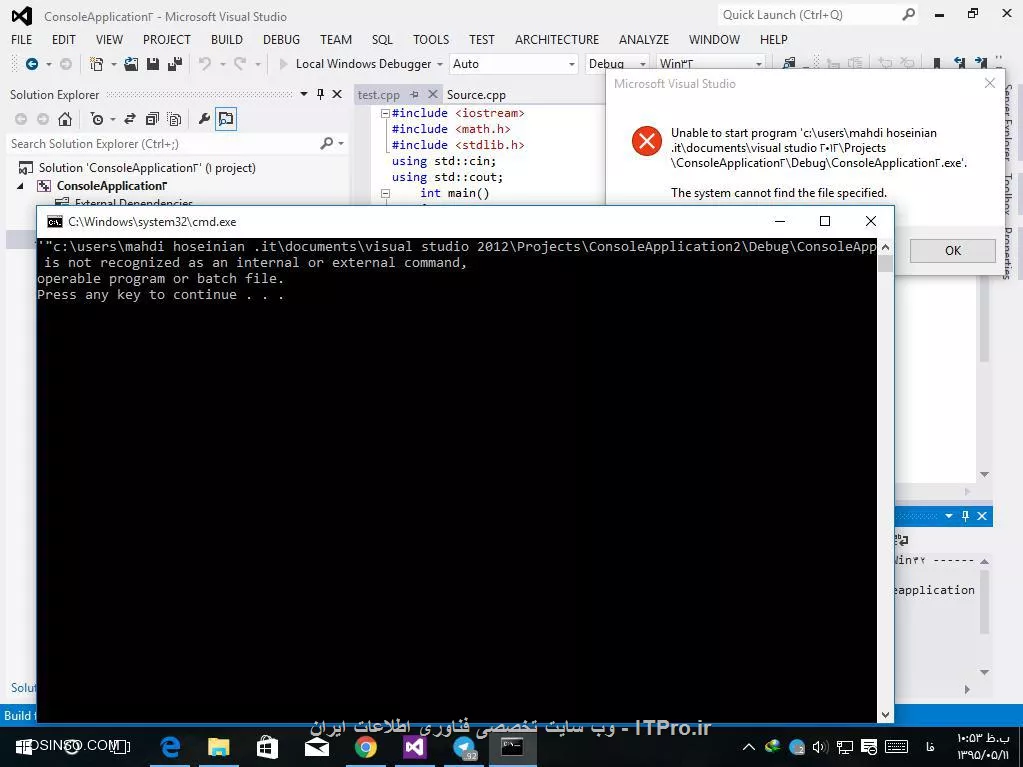Click the Sync with Active Document icon
The height and width of the screenshot is (767, 1023).
tap(130, 119)
